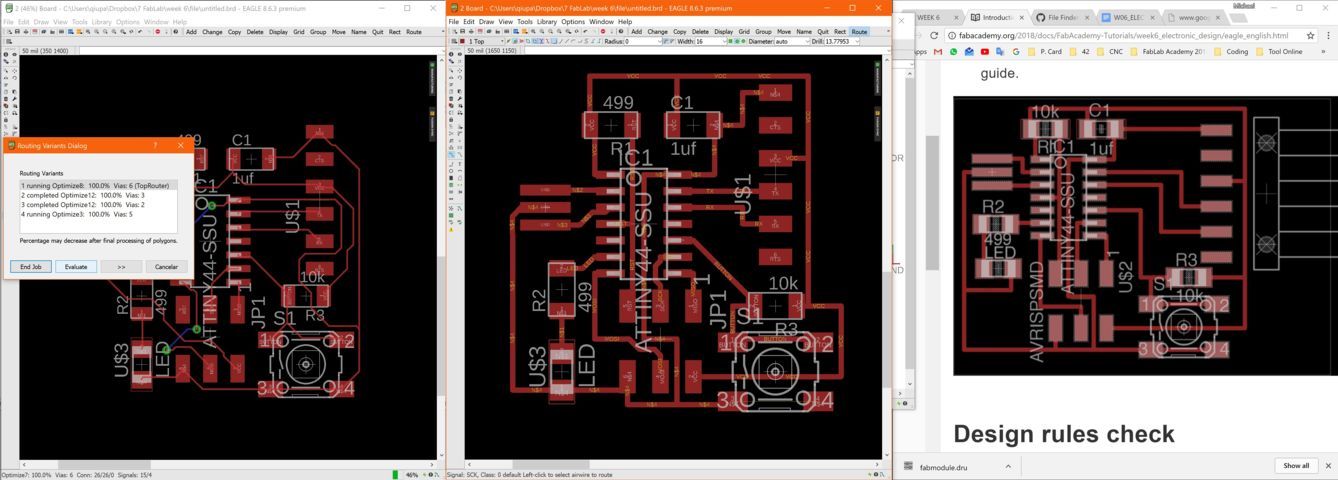Screen dimensions: 1338x480
Task: Switch to WEEK 6 browser tab
Action: click(x=933, y=17)
